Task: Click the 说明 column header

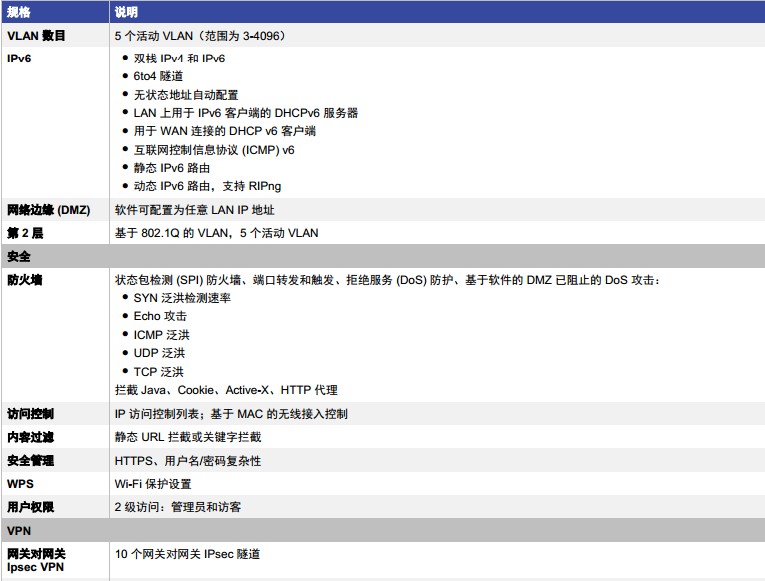Action: [127, 12]
